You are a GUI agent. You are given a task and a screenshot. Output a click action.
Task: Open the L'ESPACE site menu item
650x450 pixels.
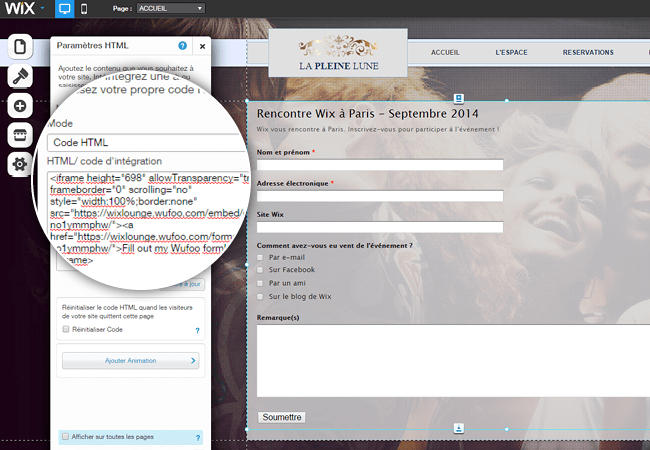(512, 53)
